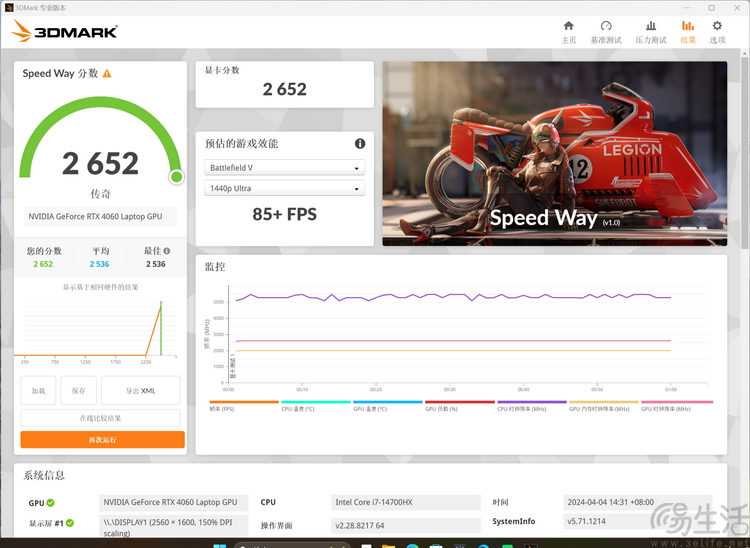This screenshot has width=750, height=548.
Task: Maximize the 3DMark window
Action: click(711, 8)
